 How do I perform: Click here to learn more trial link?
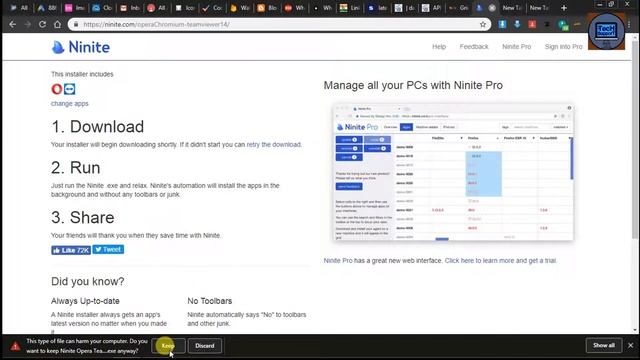point(500,260)
